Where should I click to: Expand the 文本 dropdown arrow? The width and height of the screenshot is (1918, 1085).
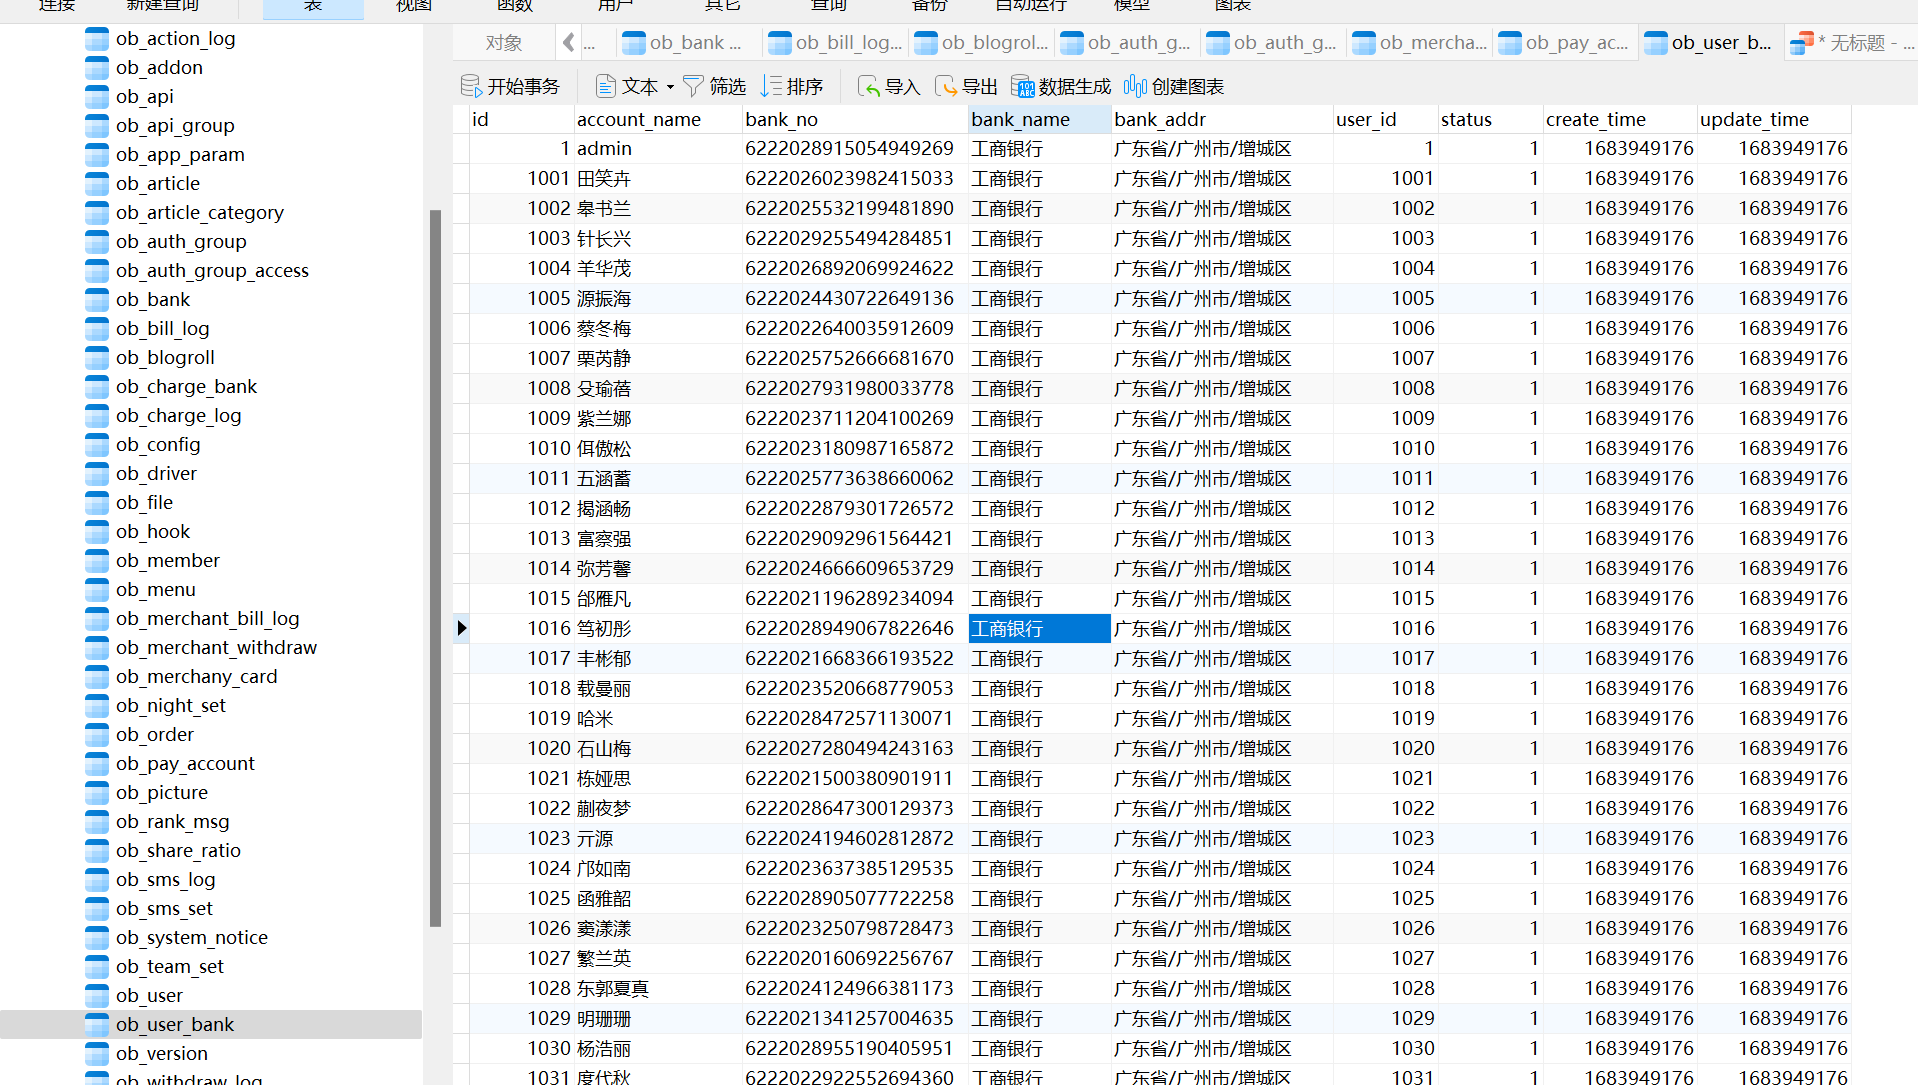tap(670, 87)
